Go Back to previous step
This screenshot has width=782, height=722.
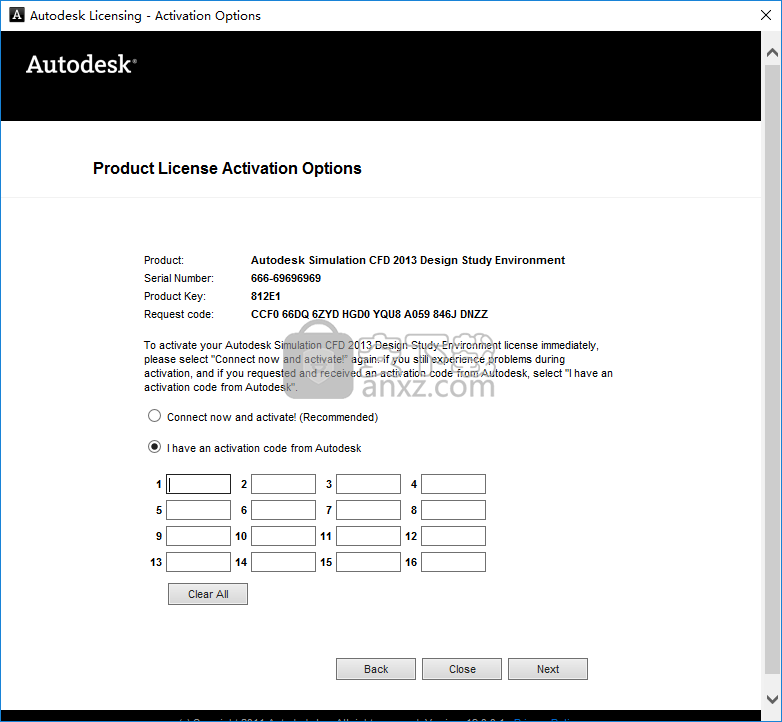coord(376,669)
